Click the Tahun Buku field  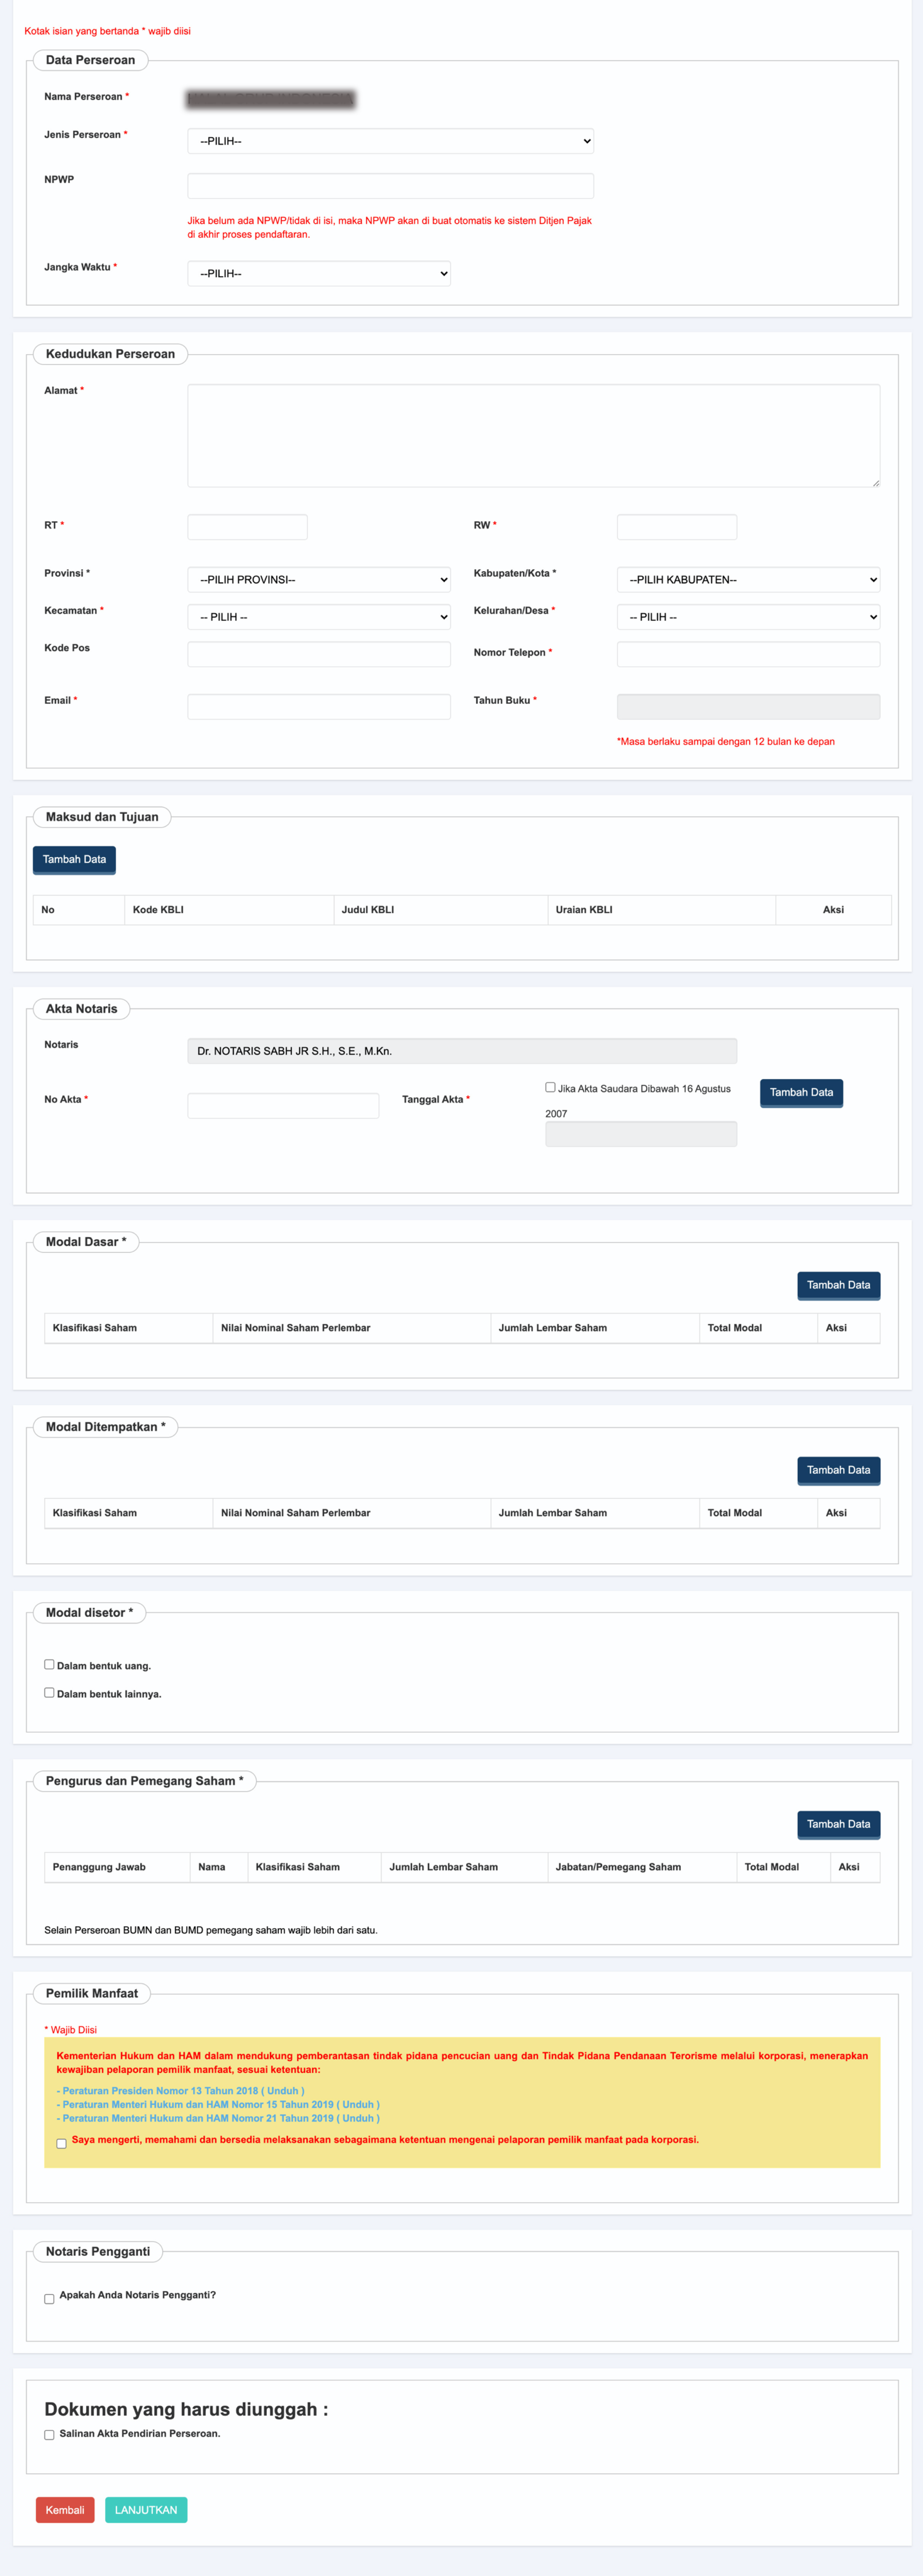click(748, 707)
